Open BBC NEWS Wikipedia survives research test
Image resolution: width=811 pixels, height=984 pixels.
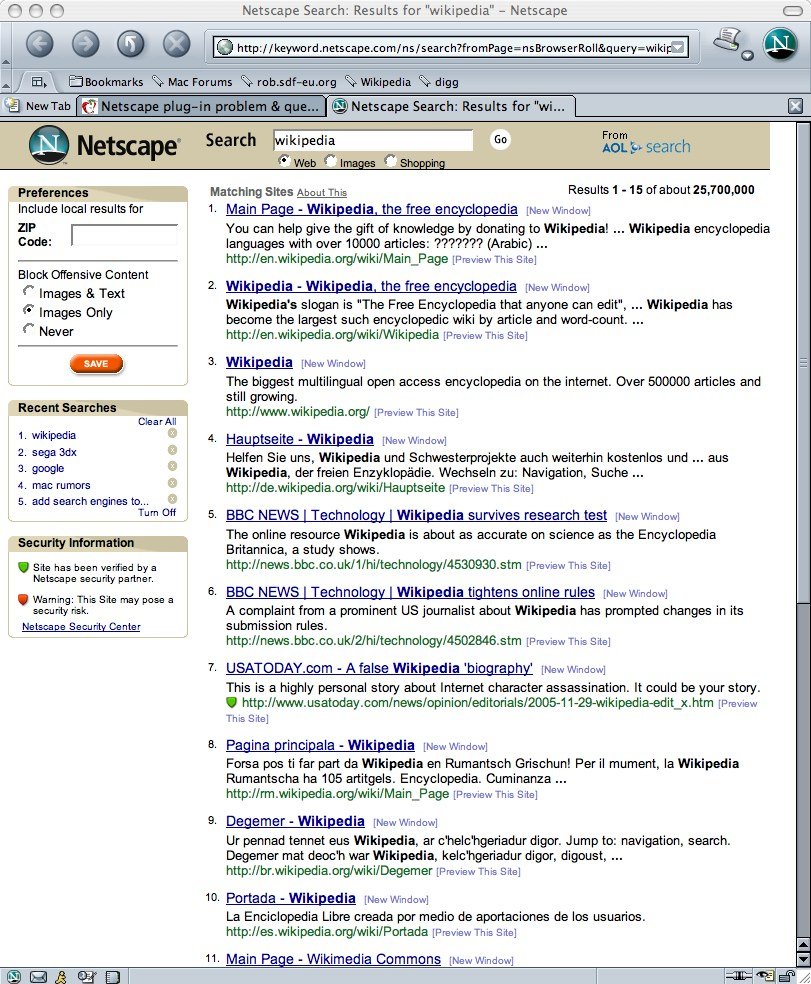coord(416,515)
